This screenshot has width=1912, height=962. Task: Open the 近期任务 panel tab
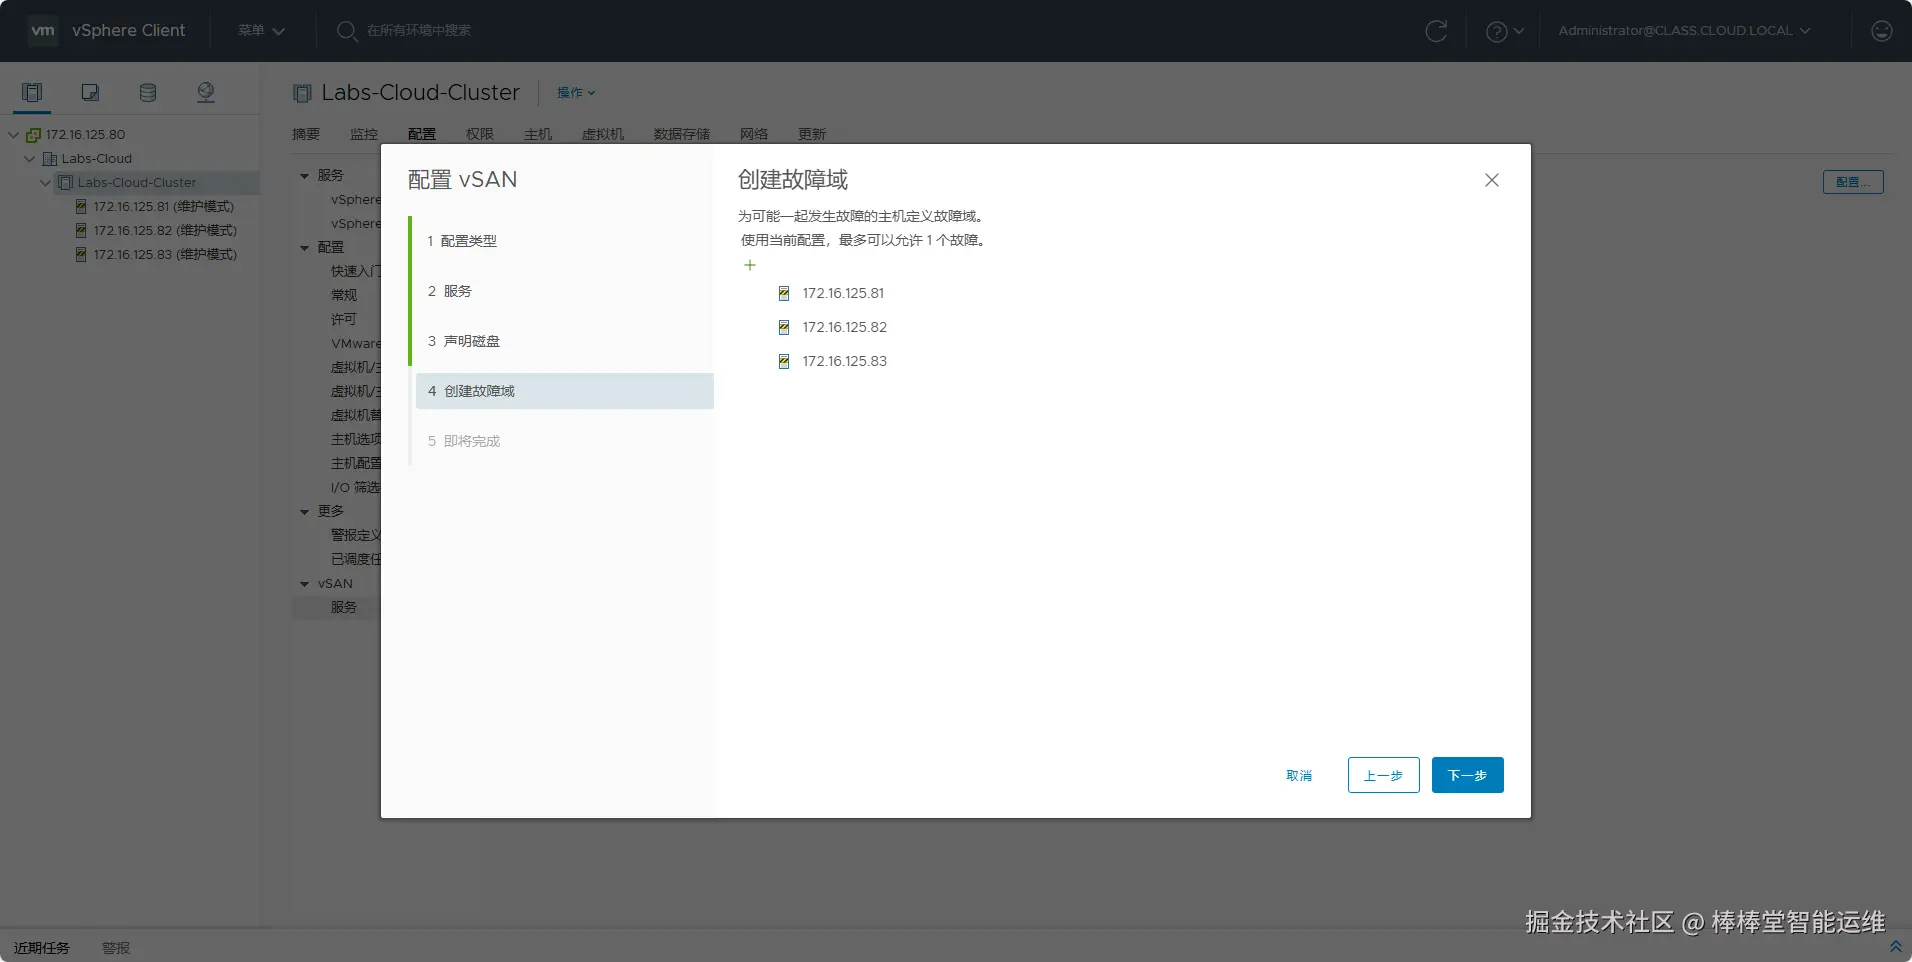(42, 948)
